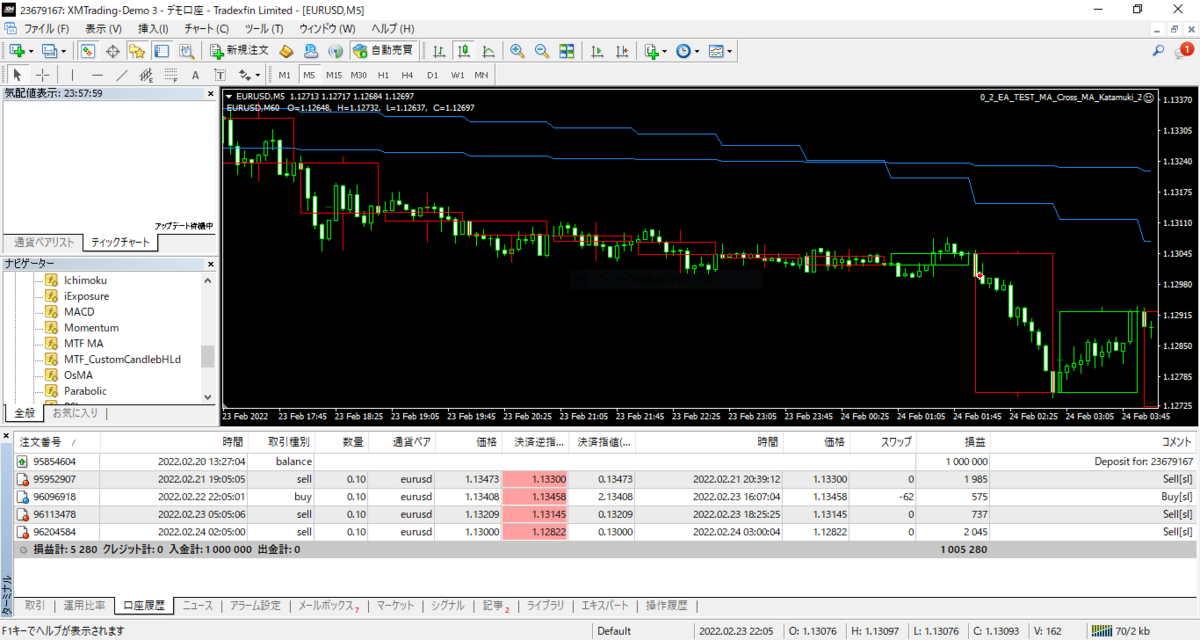Open the 操作履歴 terminal tab
Screen dimensions: 1200x640
pos(667,605)
